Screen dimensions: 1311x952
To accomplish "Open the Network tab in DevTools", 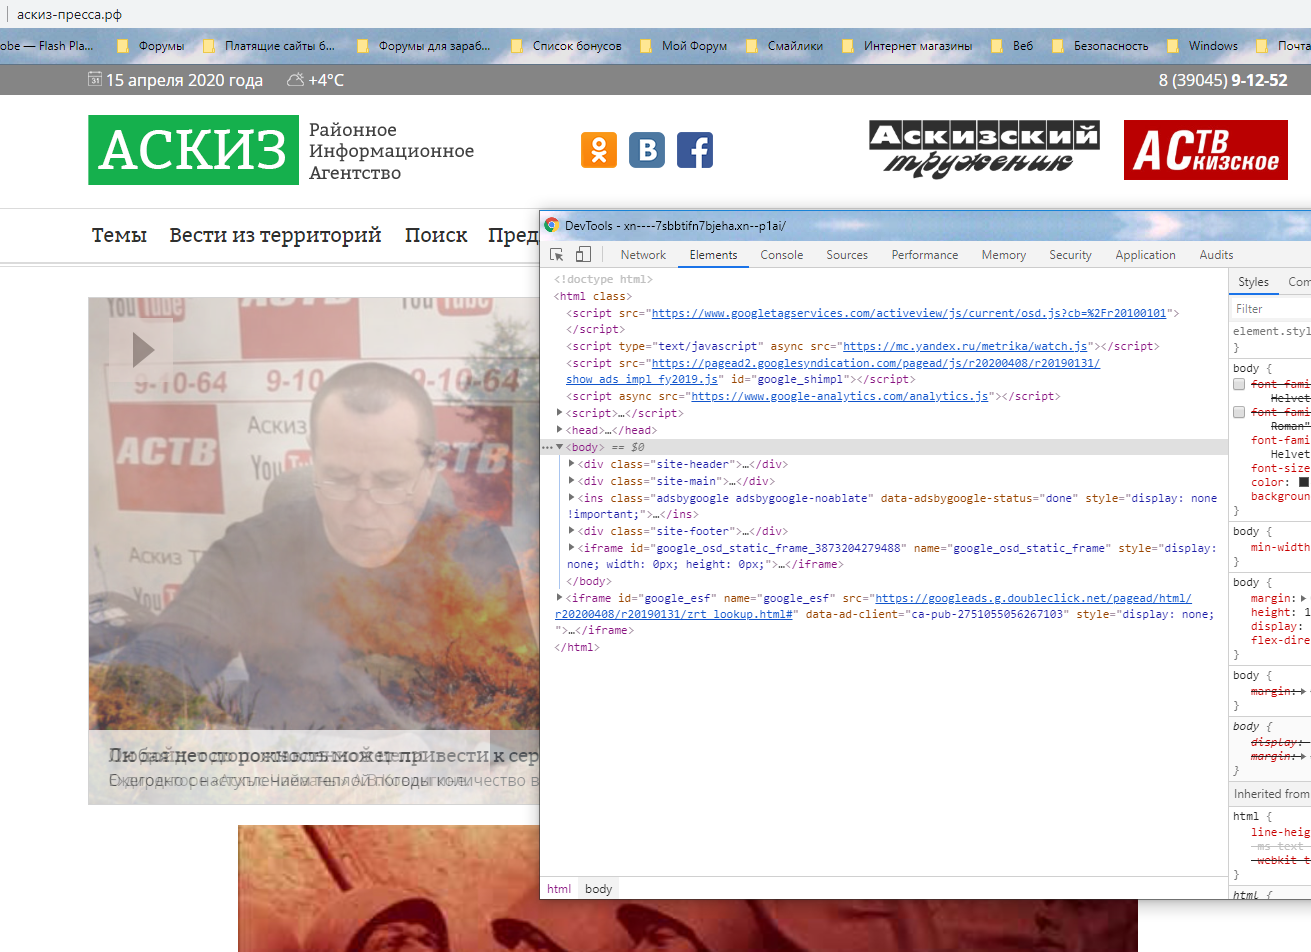I will pyautogui.click(x=643, y=254).
